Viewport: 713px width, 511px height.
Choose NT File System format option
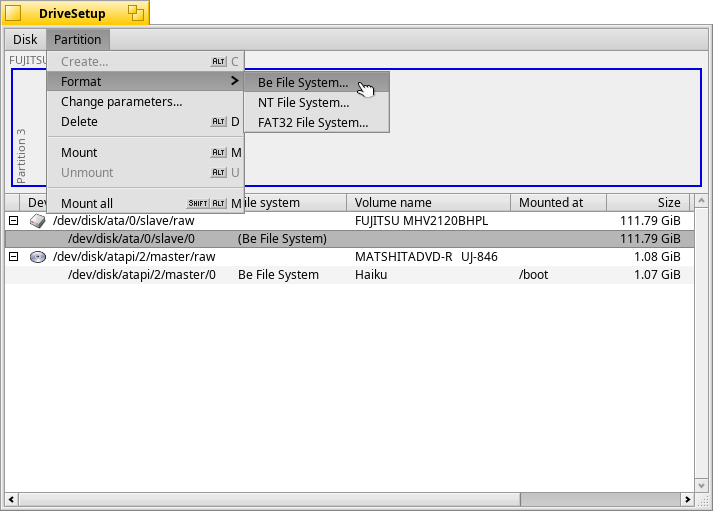(303, 102)
